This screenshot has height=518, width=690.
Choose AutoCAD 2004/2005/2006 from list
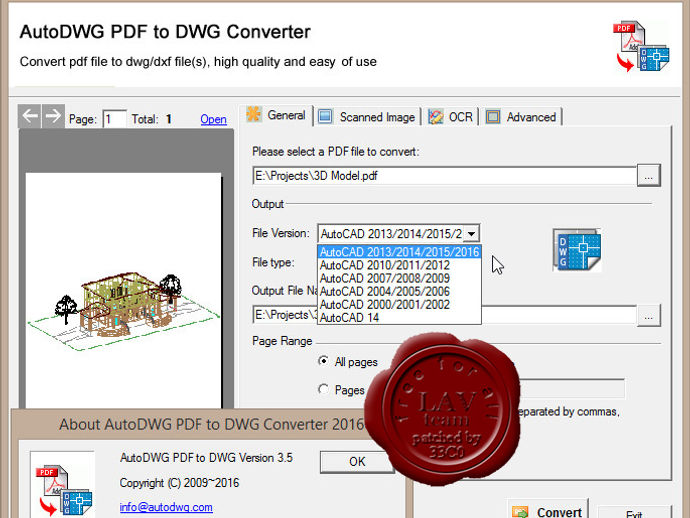(399, 291)
